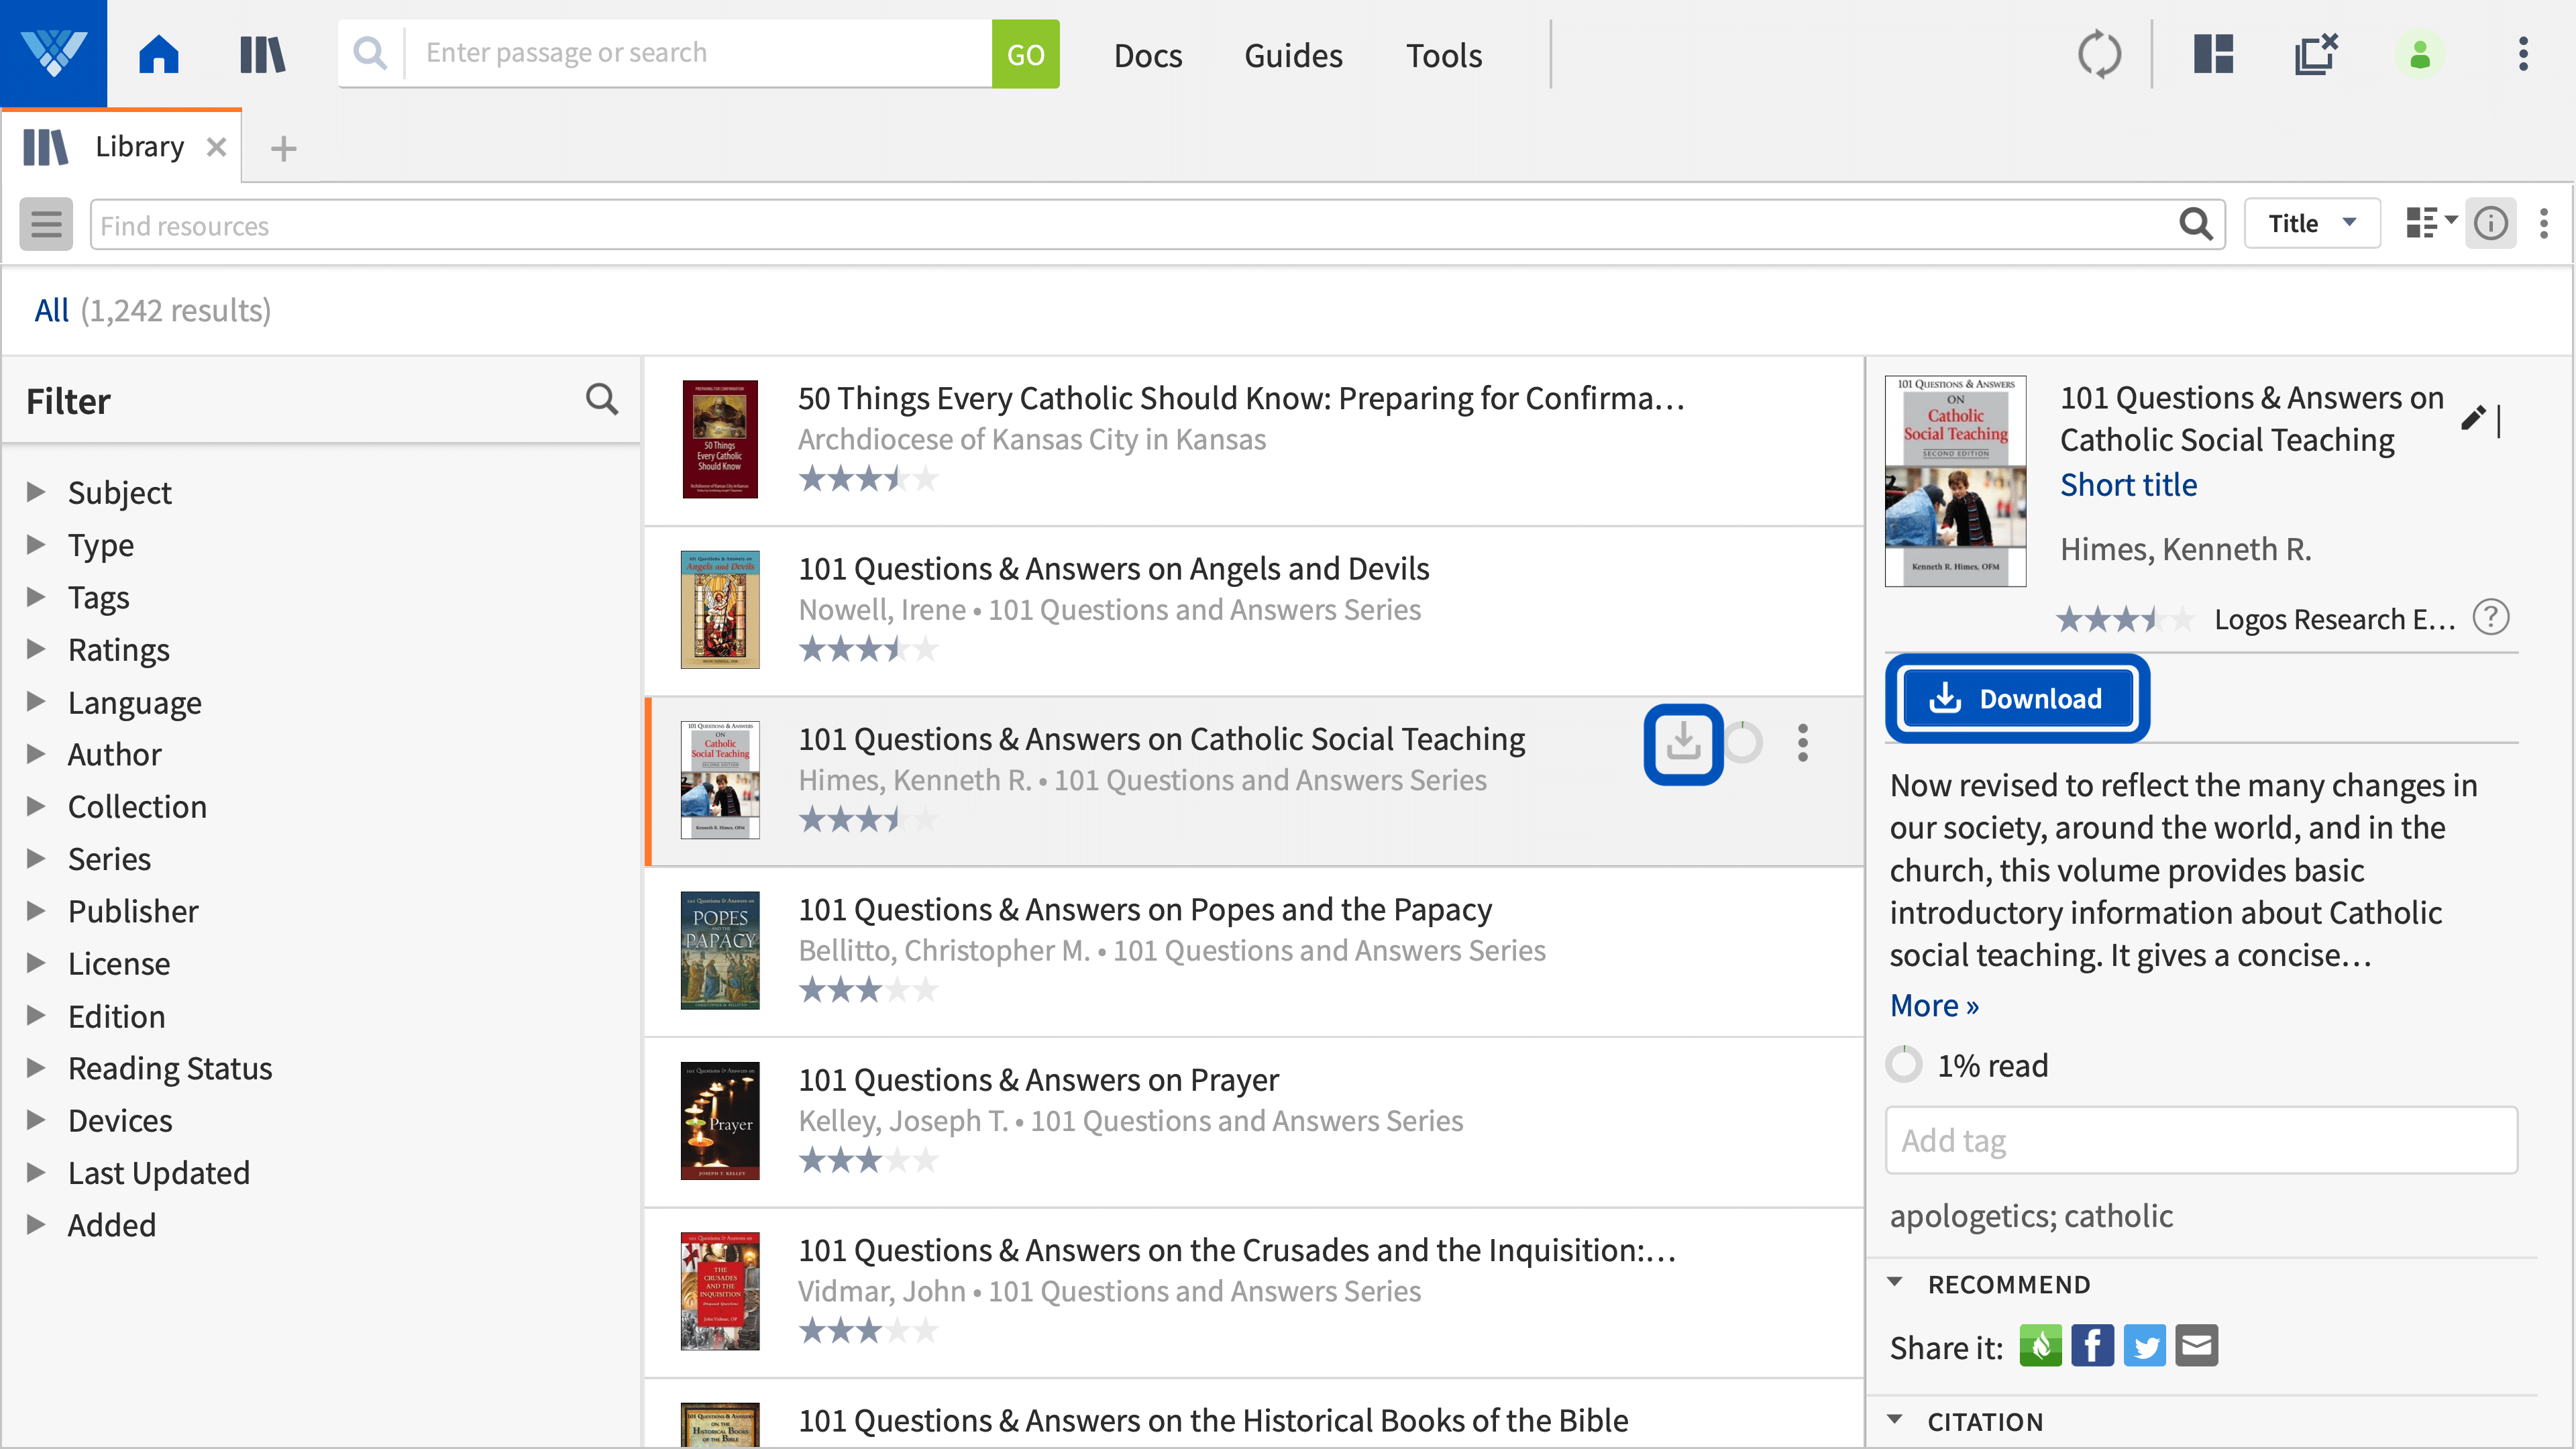
Task: Open Popes and the Papacy cover thumbnail
Action: coord(720,950)
